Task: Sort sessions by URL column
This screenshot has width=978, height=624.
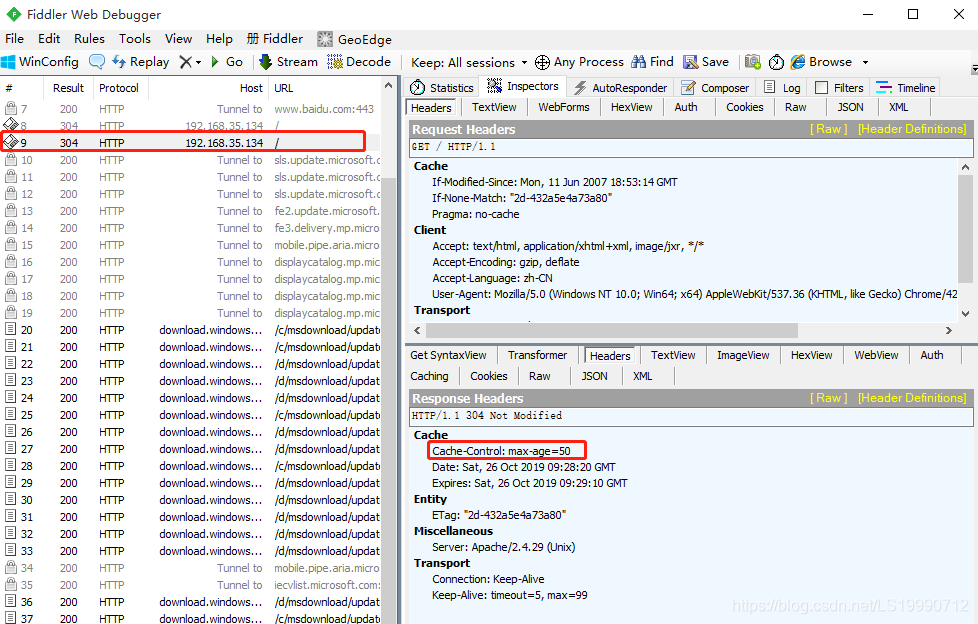Action: [x=325, y=88]
